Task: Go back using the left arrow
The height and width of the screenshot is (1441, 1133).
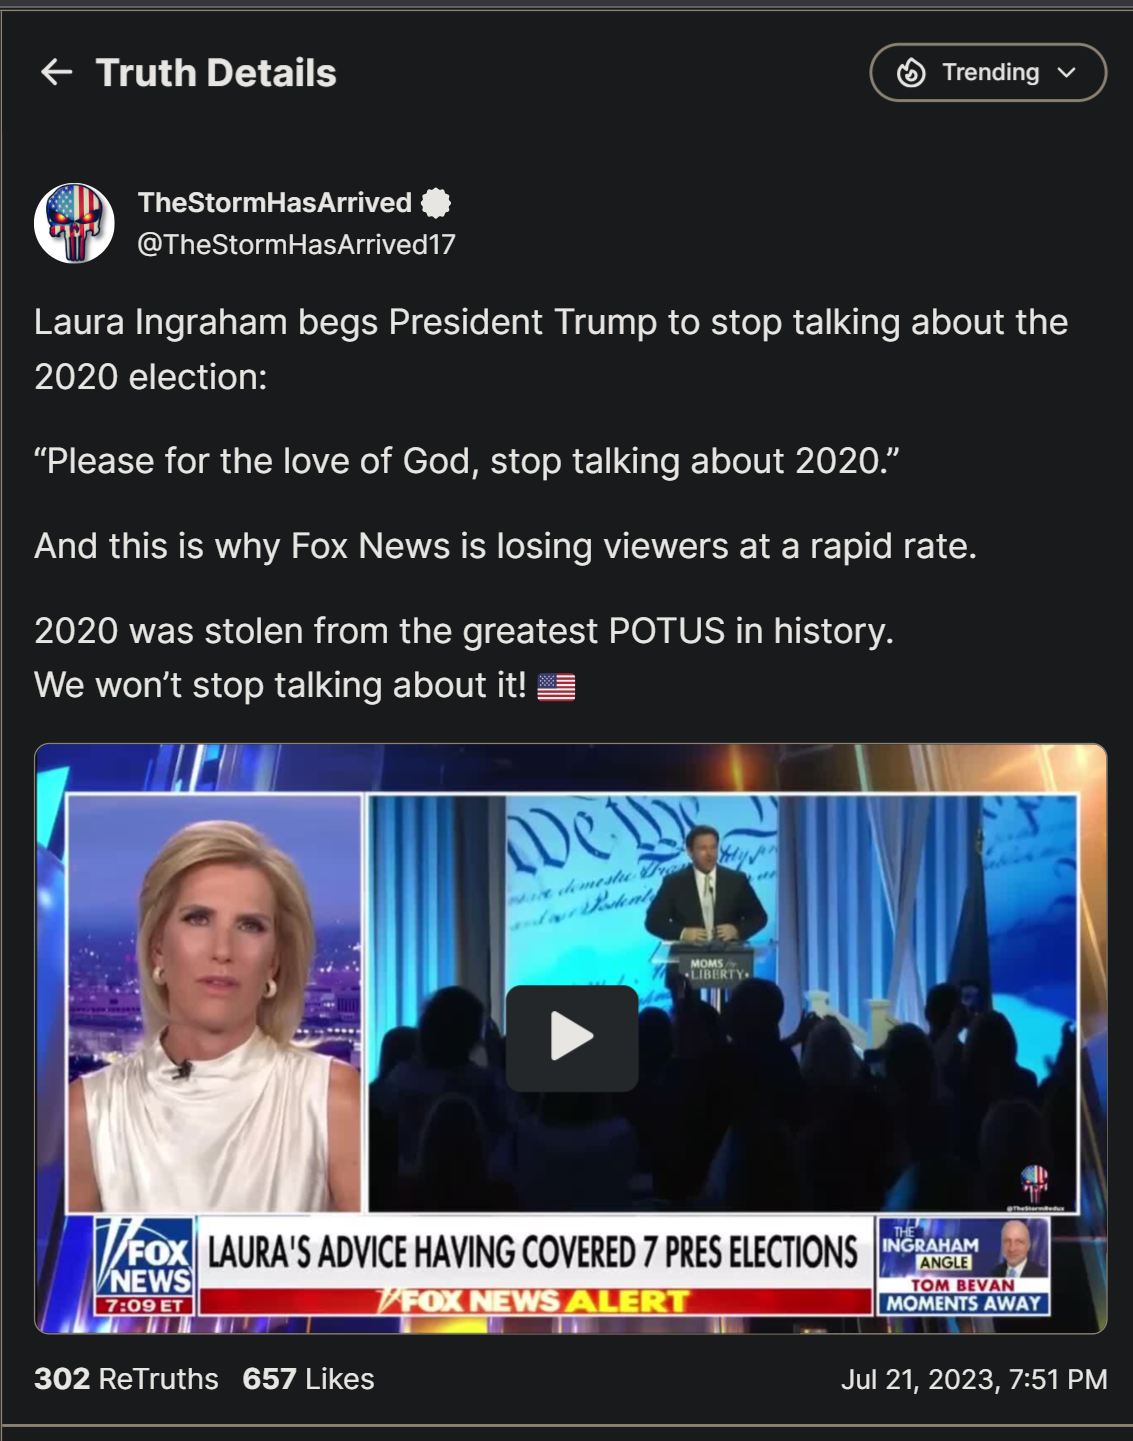Action: click(56, 72)
